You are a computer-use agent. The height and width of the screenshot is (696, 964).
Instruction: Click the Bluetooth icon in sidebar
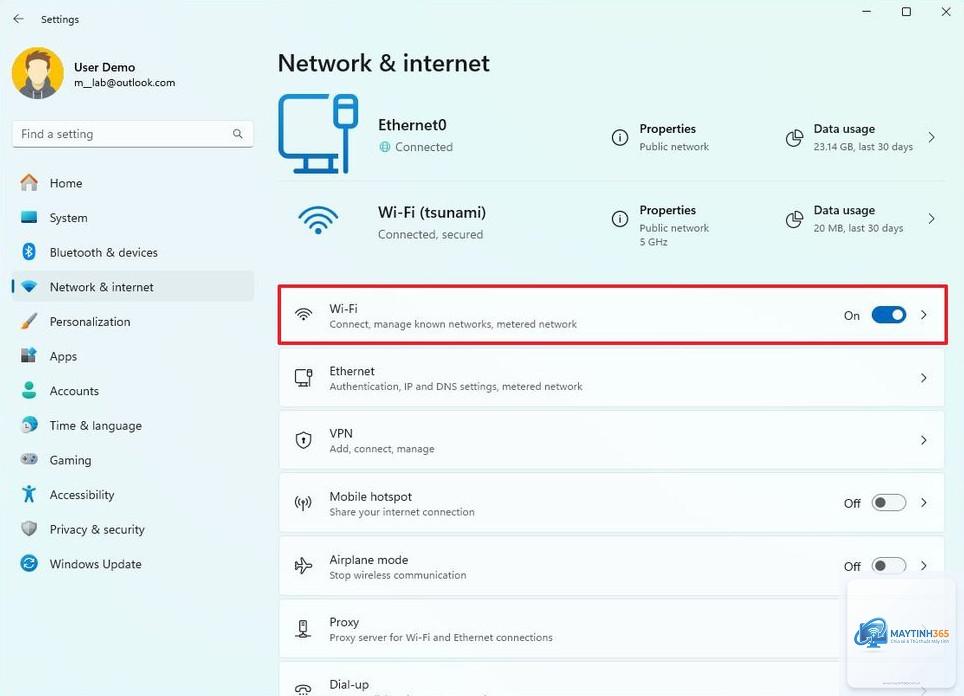click(x=29, y=251)
